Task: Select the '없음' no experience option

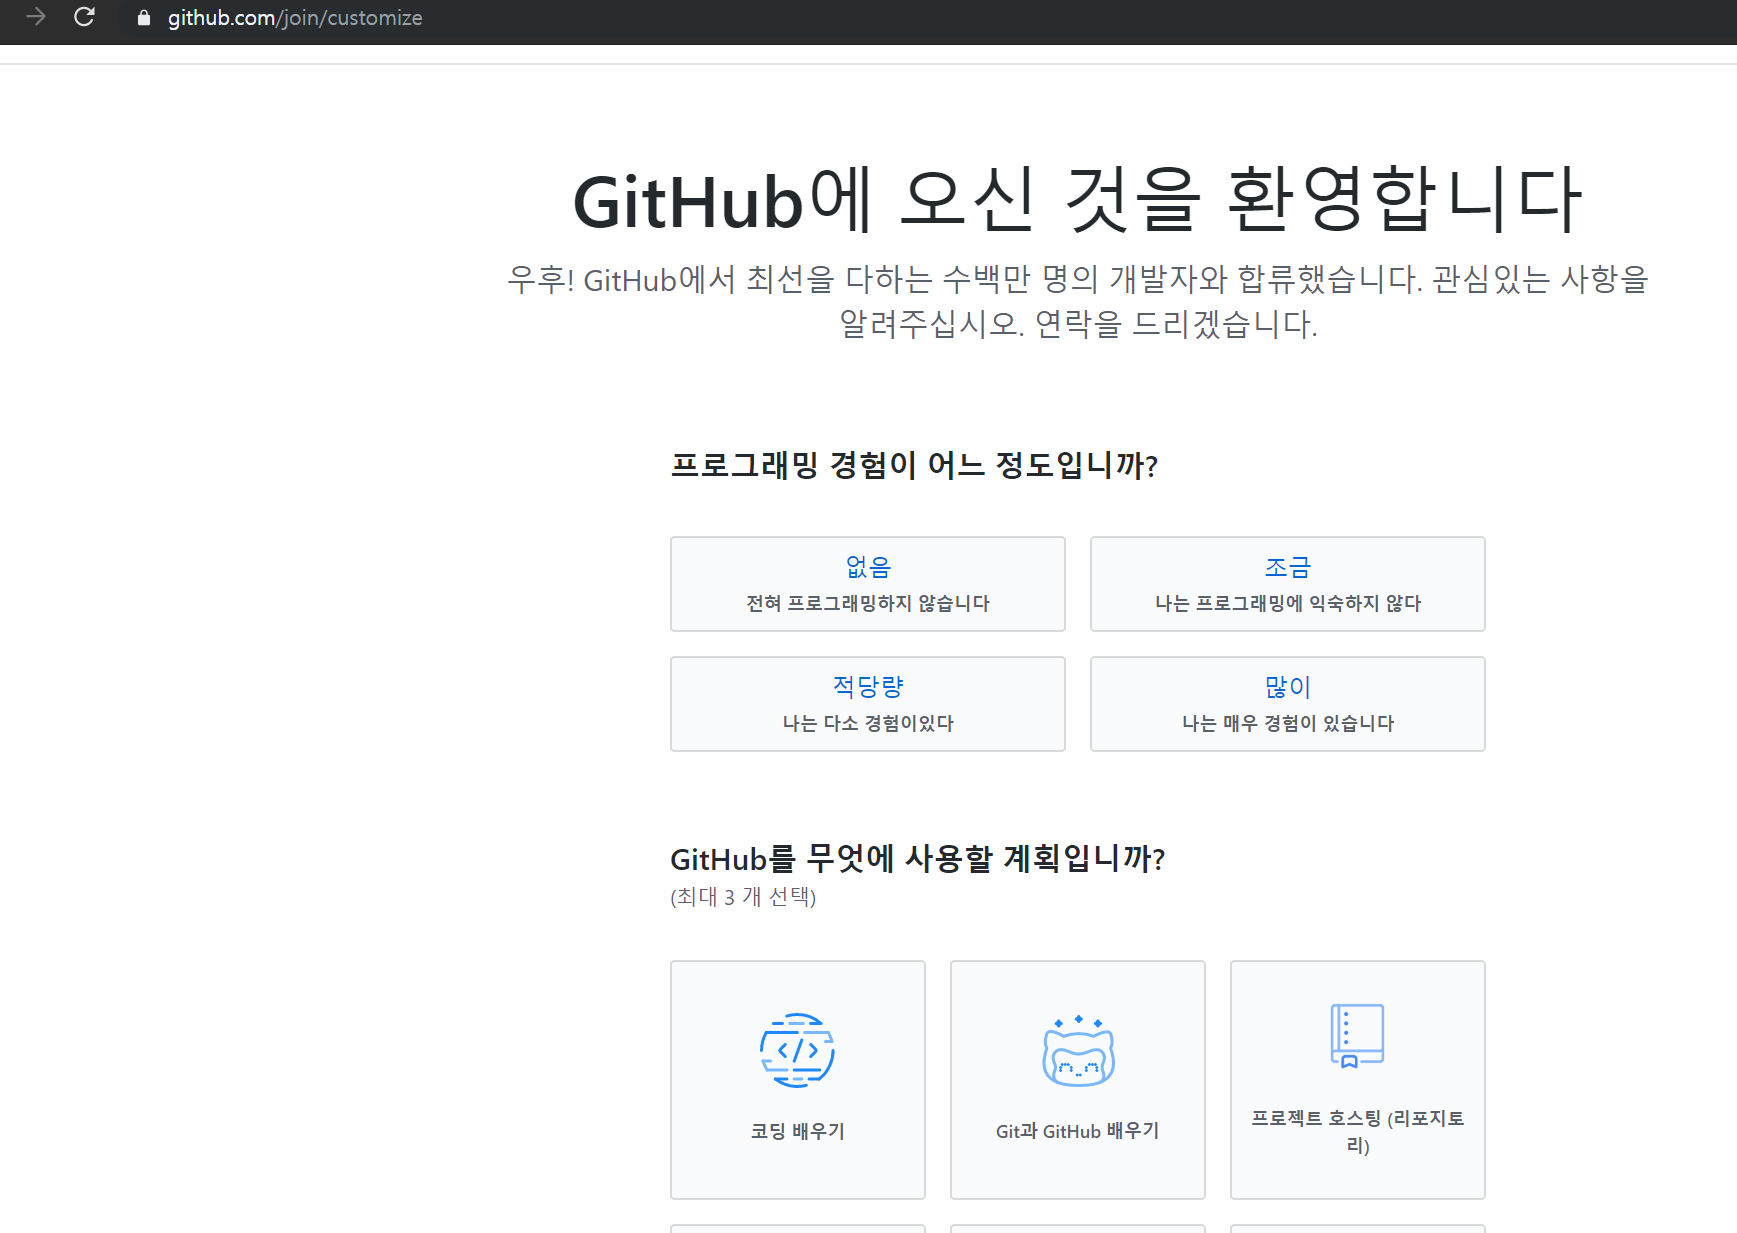Action: (868, 584)
